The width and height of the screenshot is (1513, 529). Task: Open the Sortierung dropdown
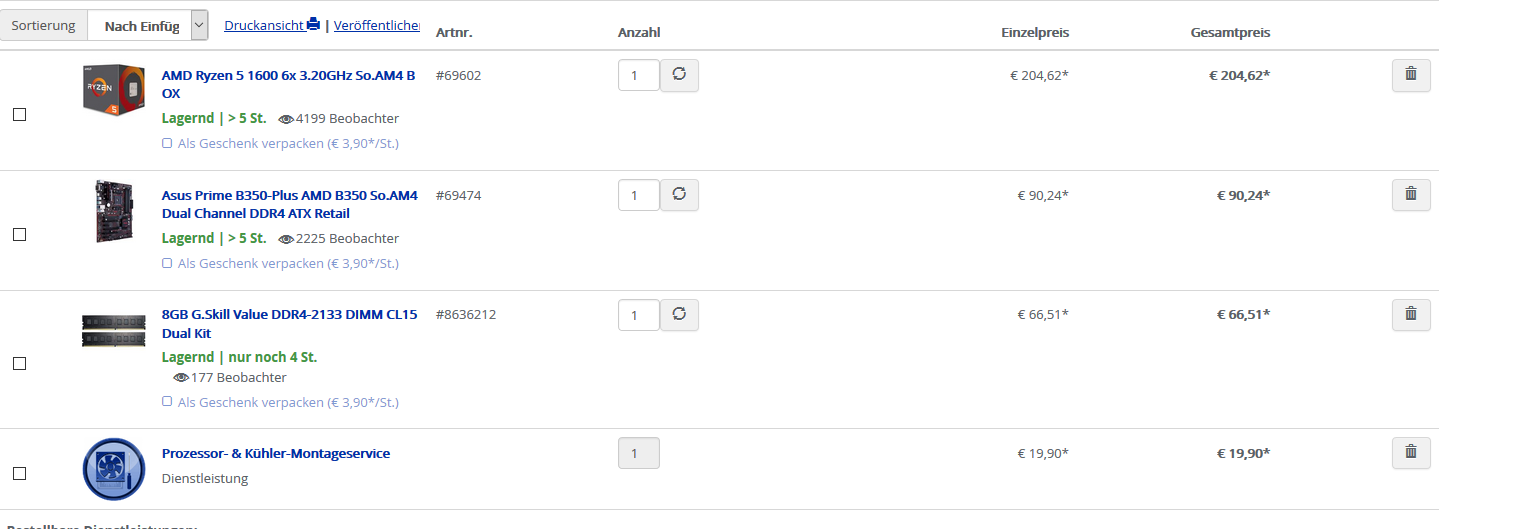point(148,26)
